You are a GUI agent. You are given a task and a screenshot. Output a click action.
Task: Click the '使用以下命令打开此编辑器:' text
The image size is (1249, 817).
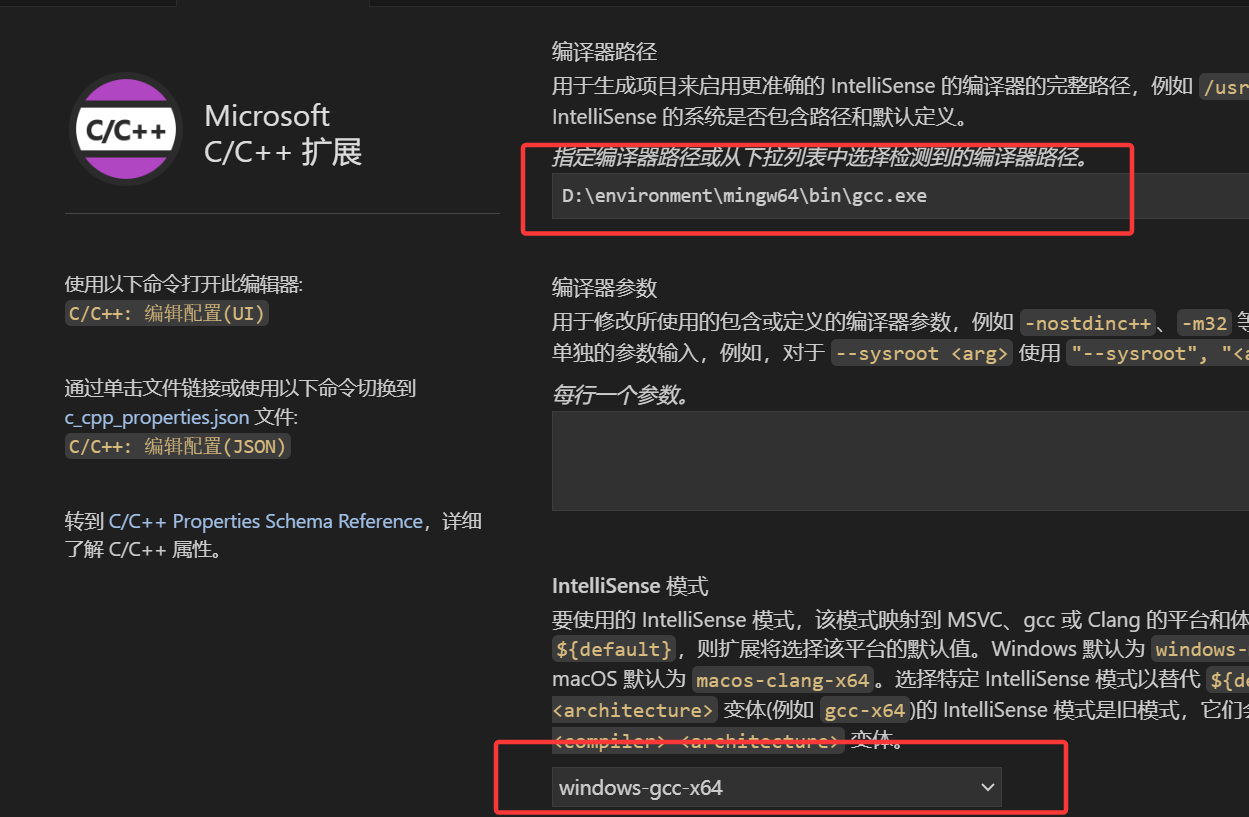click(x=184, y=285)
